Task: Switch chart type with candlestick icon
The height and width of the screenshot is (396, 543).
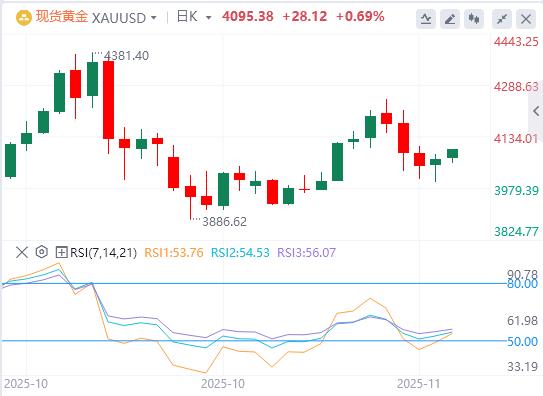Action: click(474, 19)
